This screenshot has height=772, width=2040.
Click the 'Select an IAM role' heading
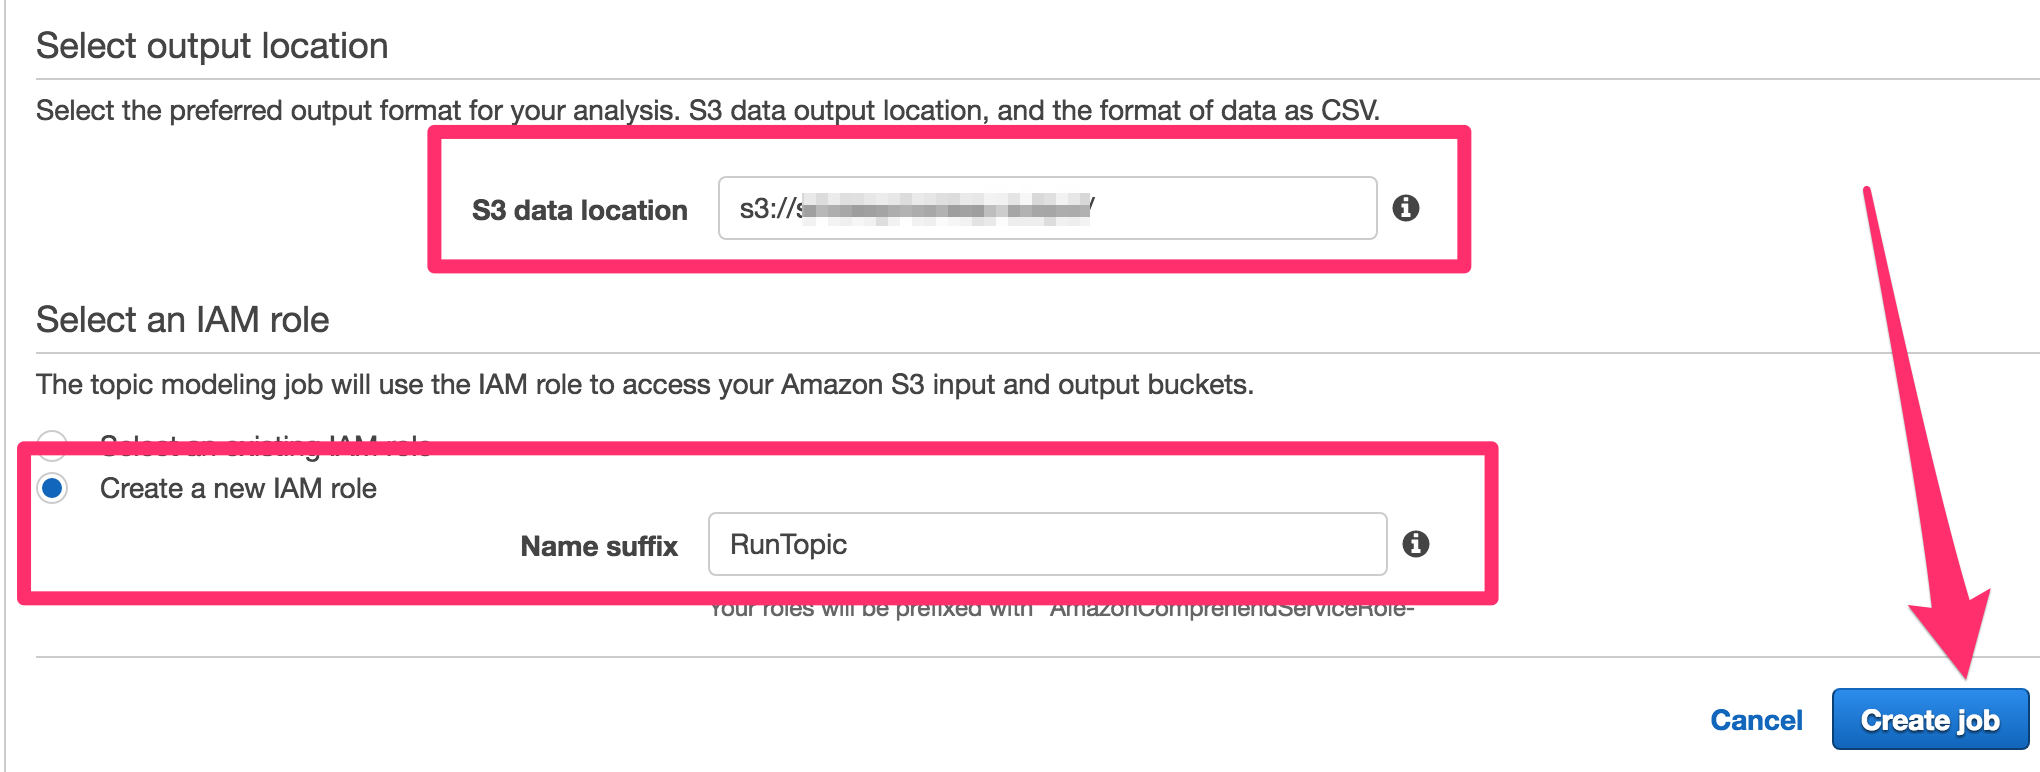(x=181, y=320)
